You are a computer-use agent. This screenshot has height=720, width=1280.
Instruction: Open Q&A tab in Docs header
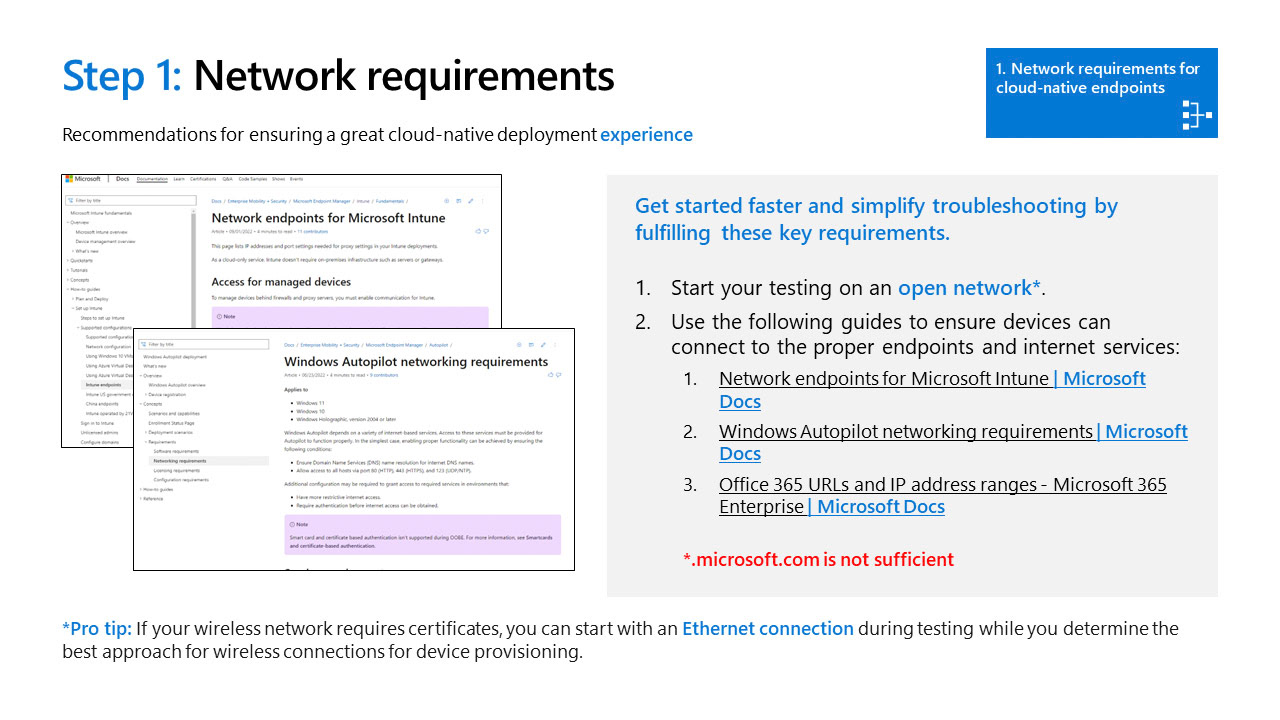coord(227,179)
